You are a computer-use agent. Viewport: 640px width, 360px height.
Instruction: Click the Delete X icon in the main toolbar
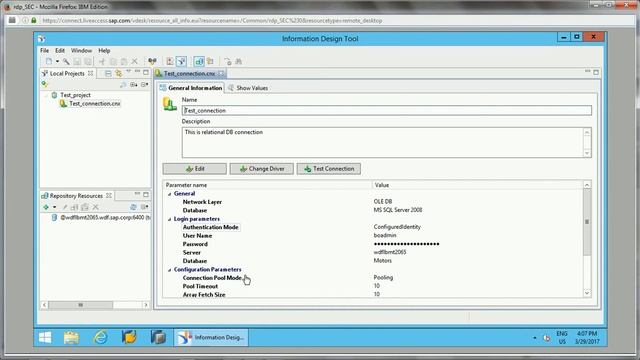(134, 62)
